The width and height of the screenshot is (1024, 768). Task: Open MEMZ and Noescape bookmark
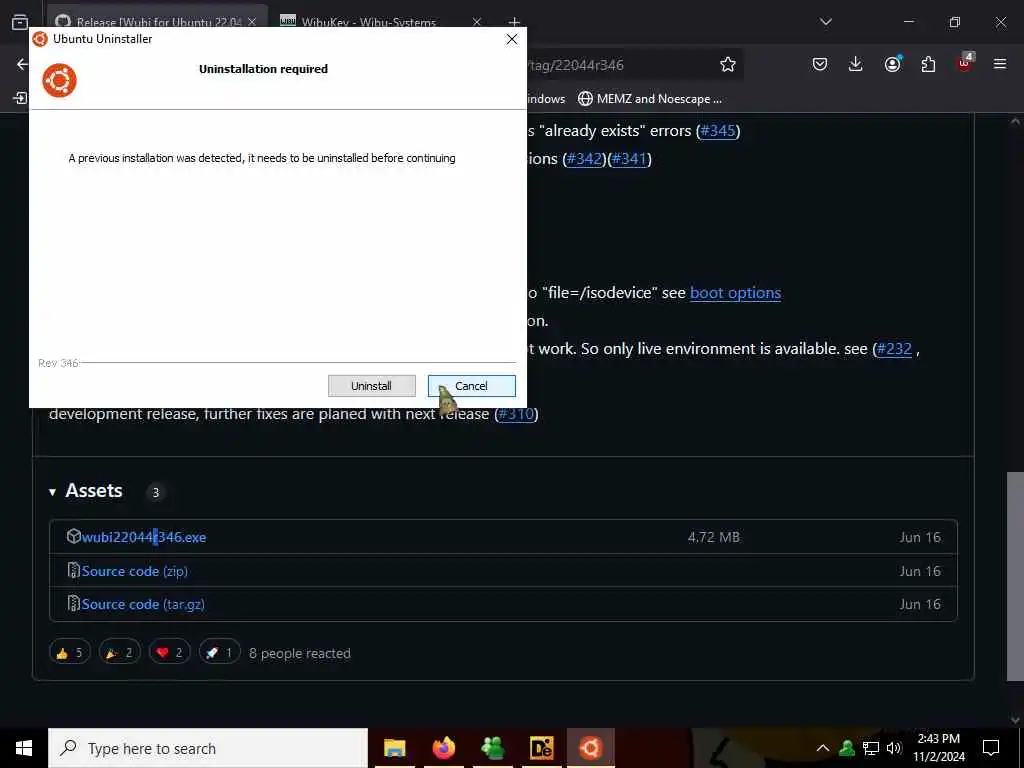[650, 99]
